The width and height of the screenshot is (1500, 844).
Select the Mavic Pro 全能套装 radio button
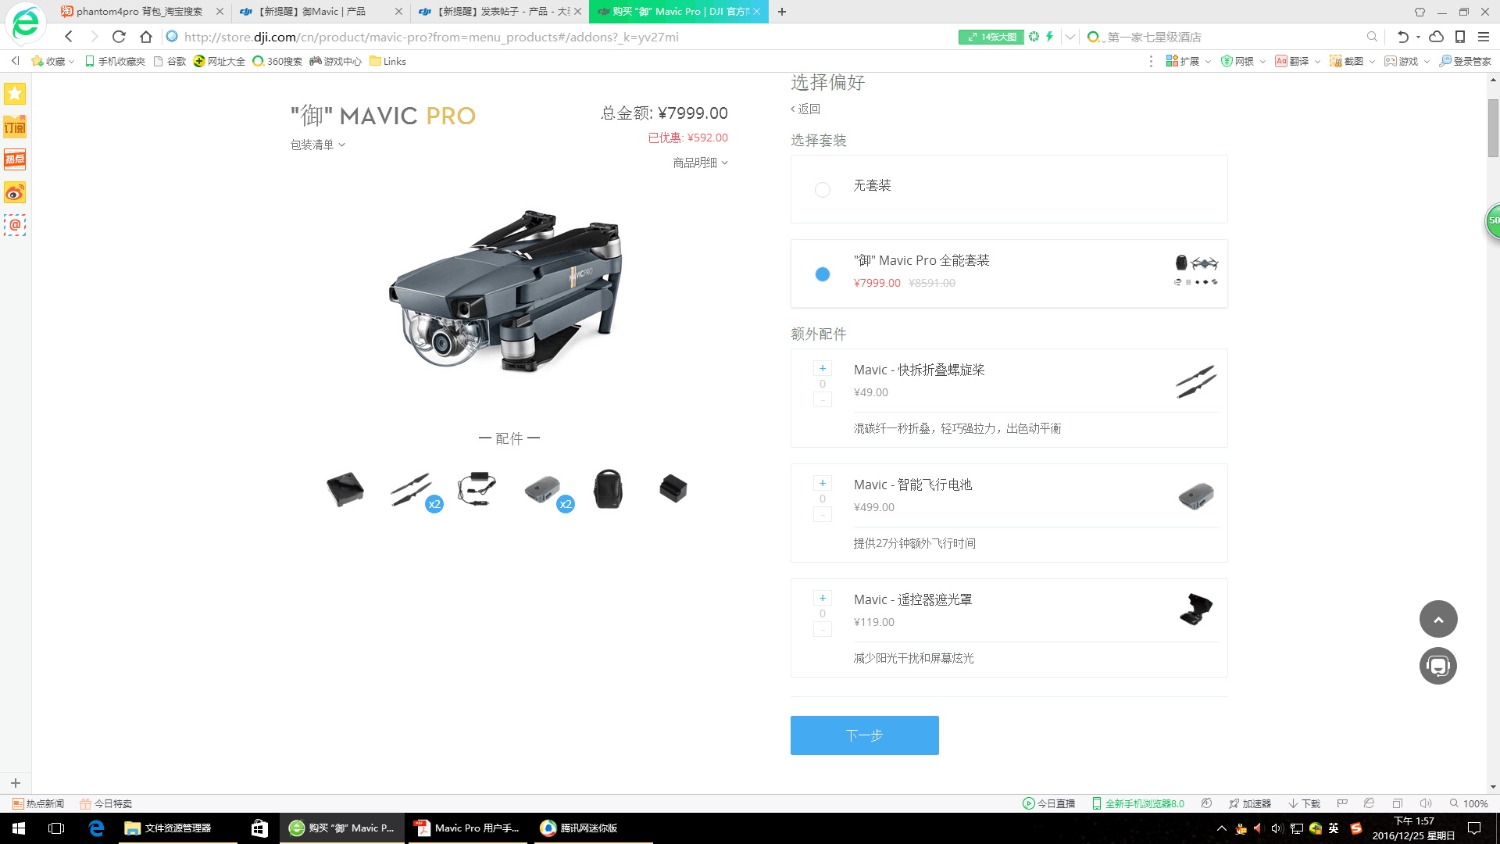click(x=822, y=274)
